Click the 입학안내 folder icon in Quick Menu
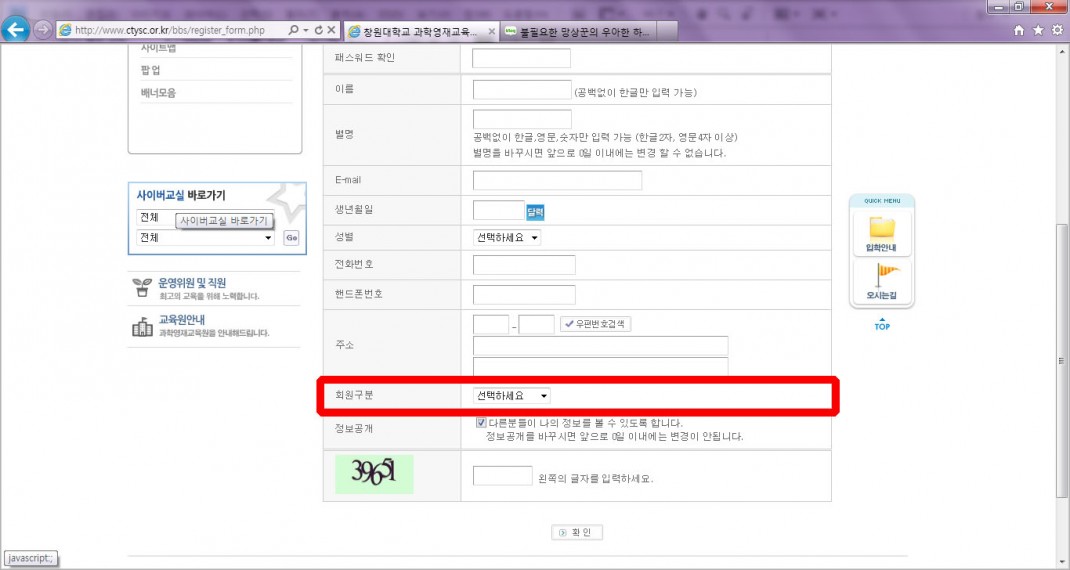Viewport: 1070px width, 570px height. (x=882, y=230)
